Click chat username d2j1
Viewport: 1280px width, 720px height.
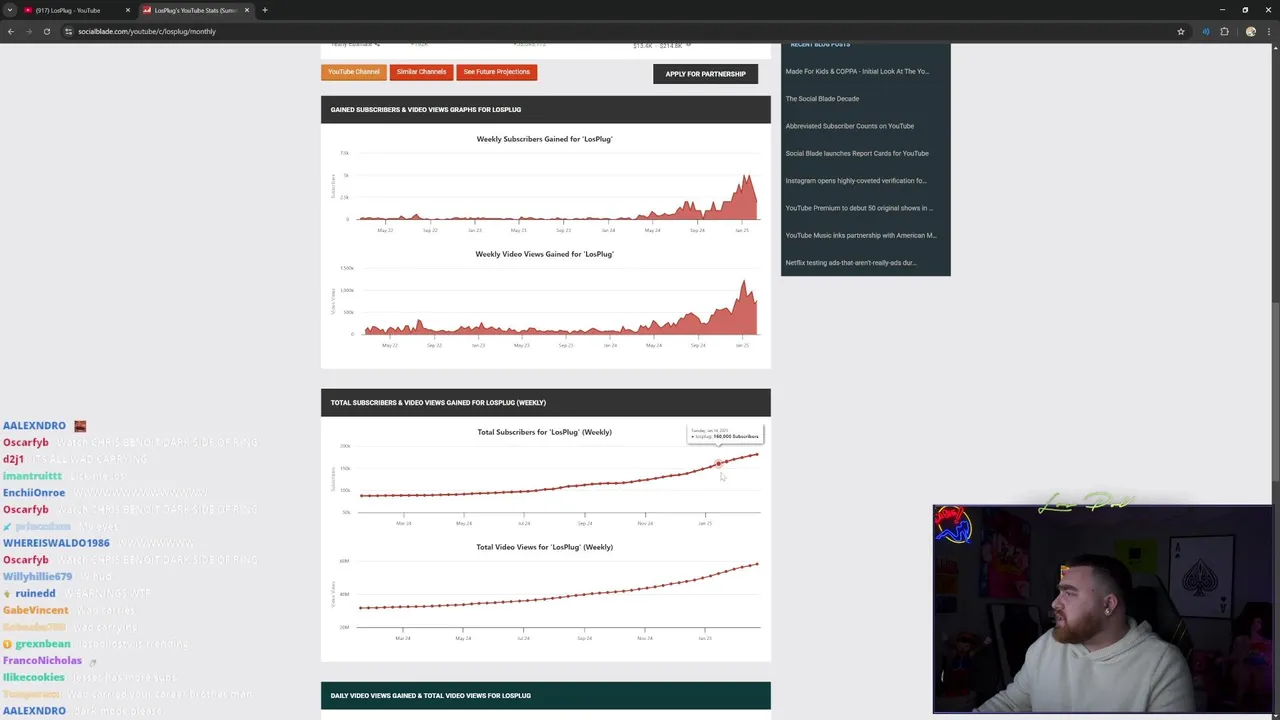point(13,459)
